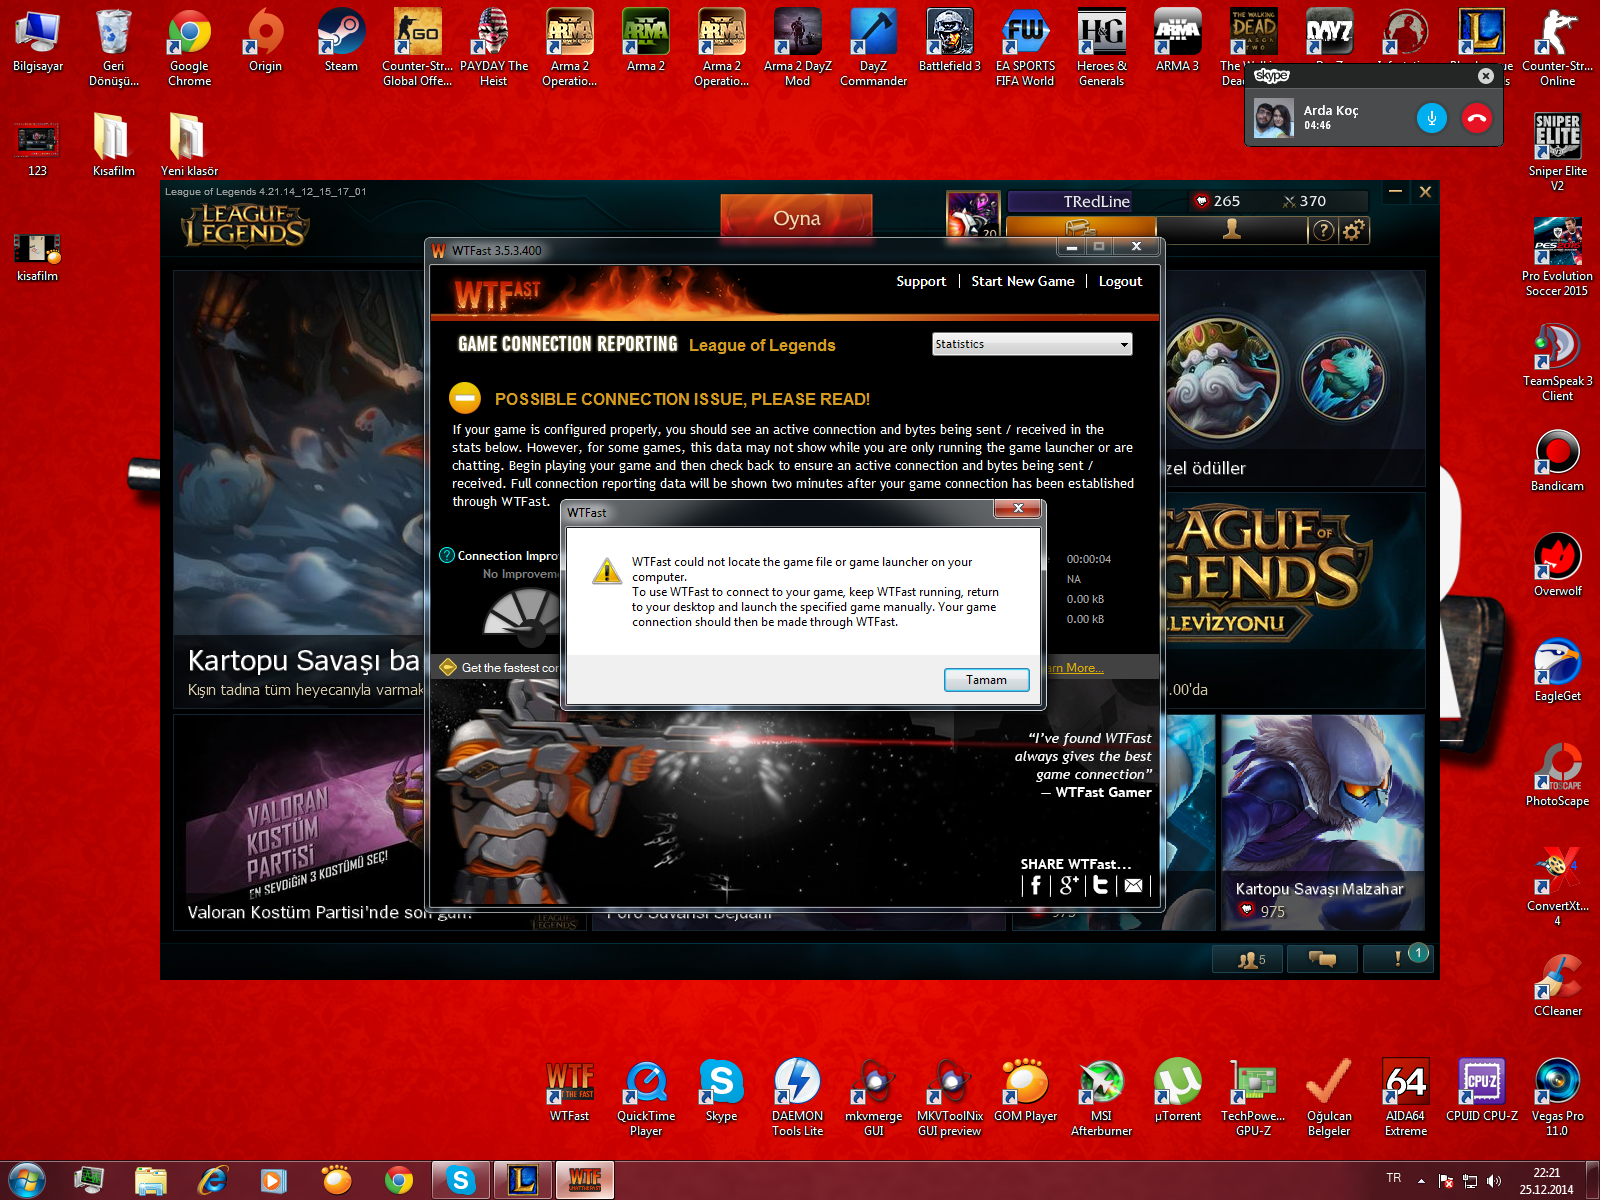Open AIDA64 Extreme desktop shortcut

pyautogui.click(x=1405, y=1098)
